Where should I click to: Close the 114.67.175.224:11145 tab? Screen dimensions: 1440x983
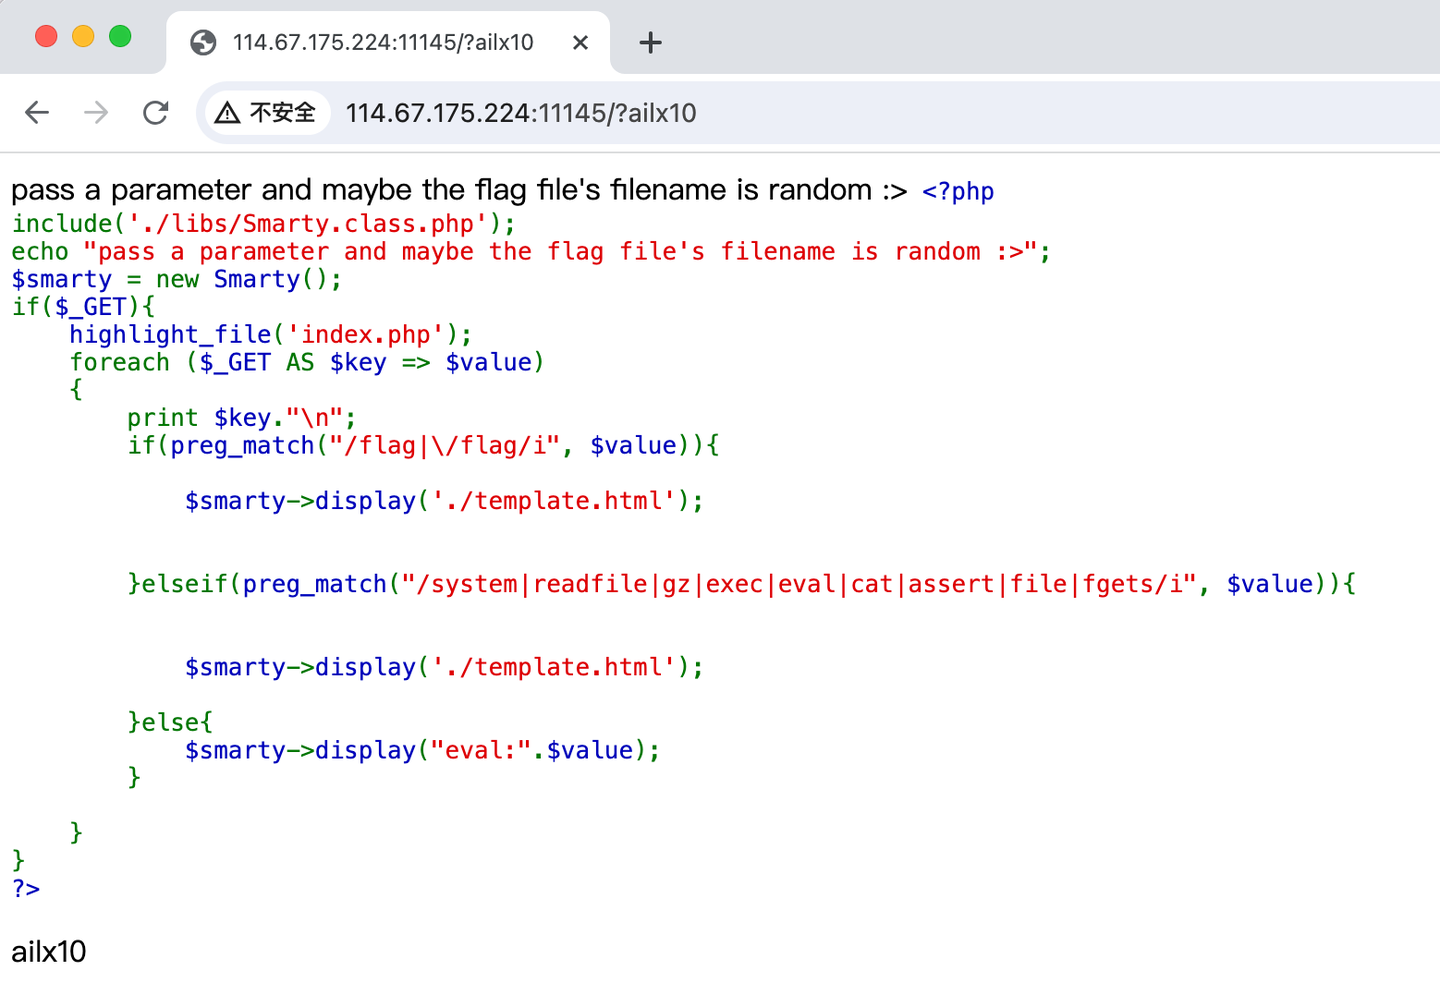coord(580,43)
